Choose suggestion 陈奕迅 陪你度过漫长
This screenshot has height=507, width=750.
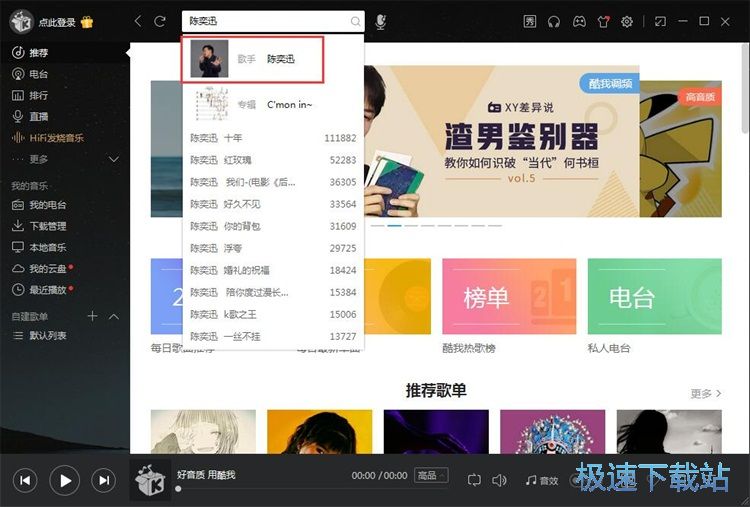pos(273,292)
